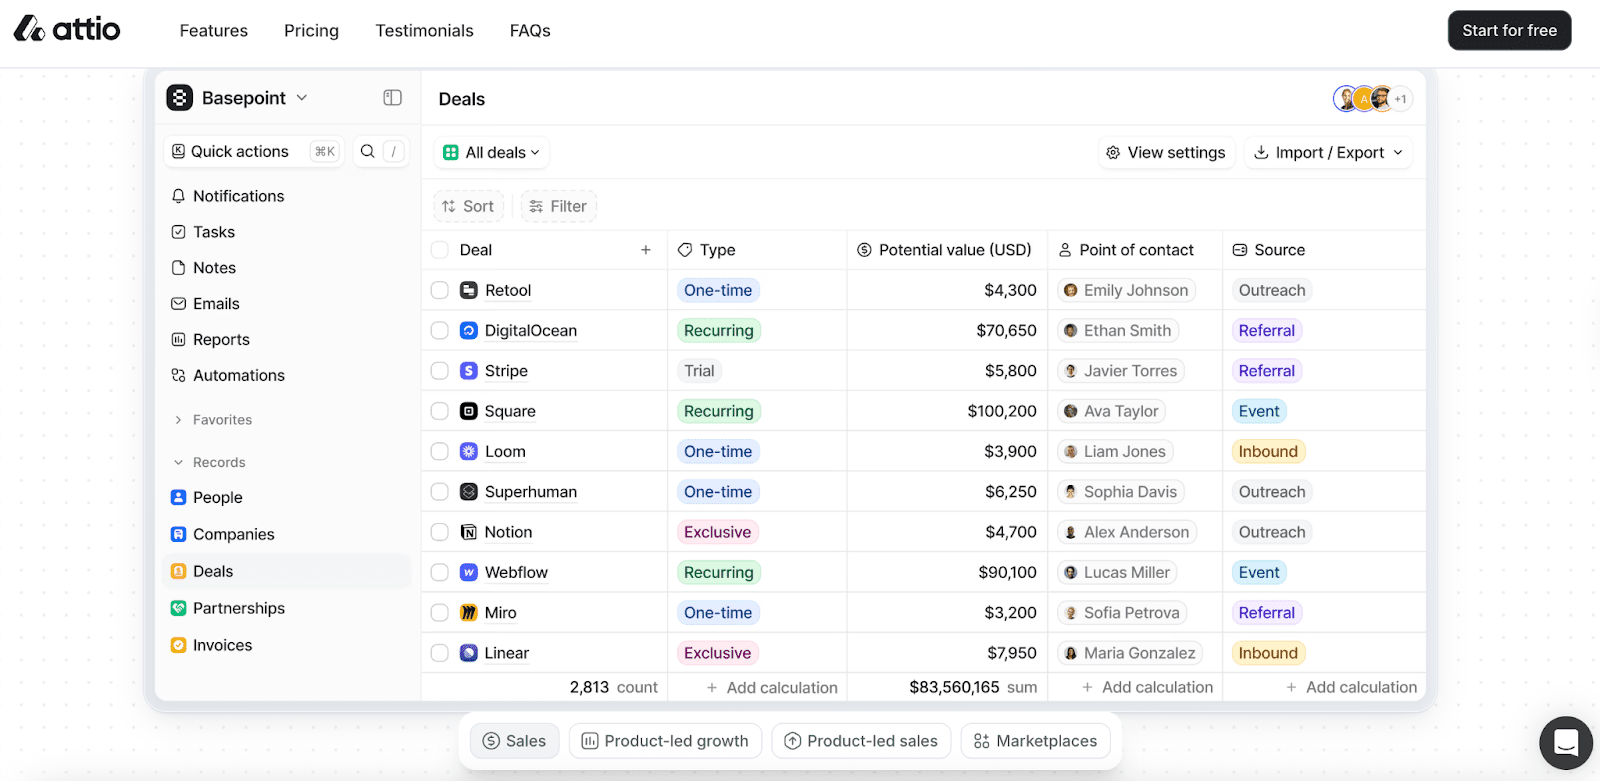Click the Tasks checkmark icon

click(178, 232)
